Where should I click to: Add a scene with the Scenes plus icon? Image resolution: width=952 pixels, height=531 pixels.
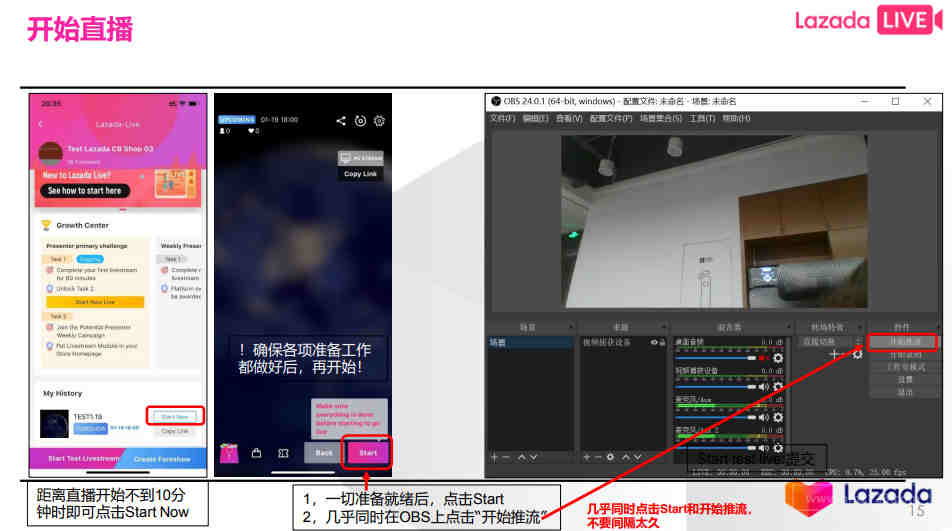click(x=494, y=458)
